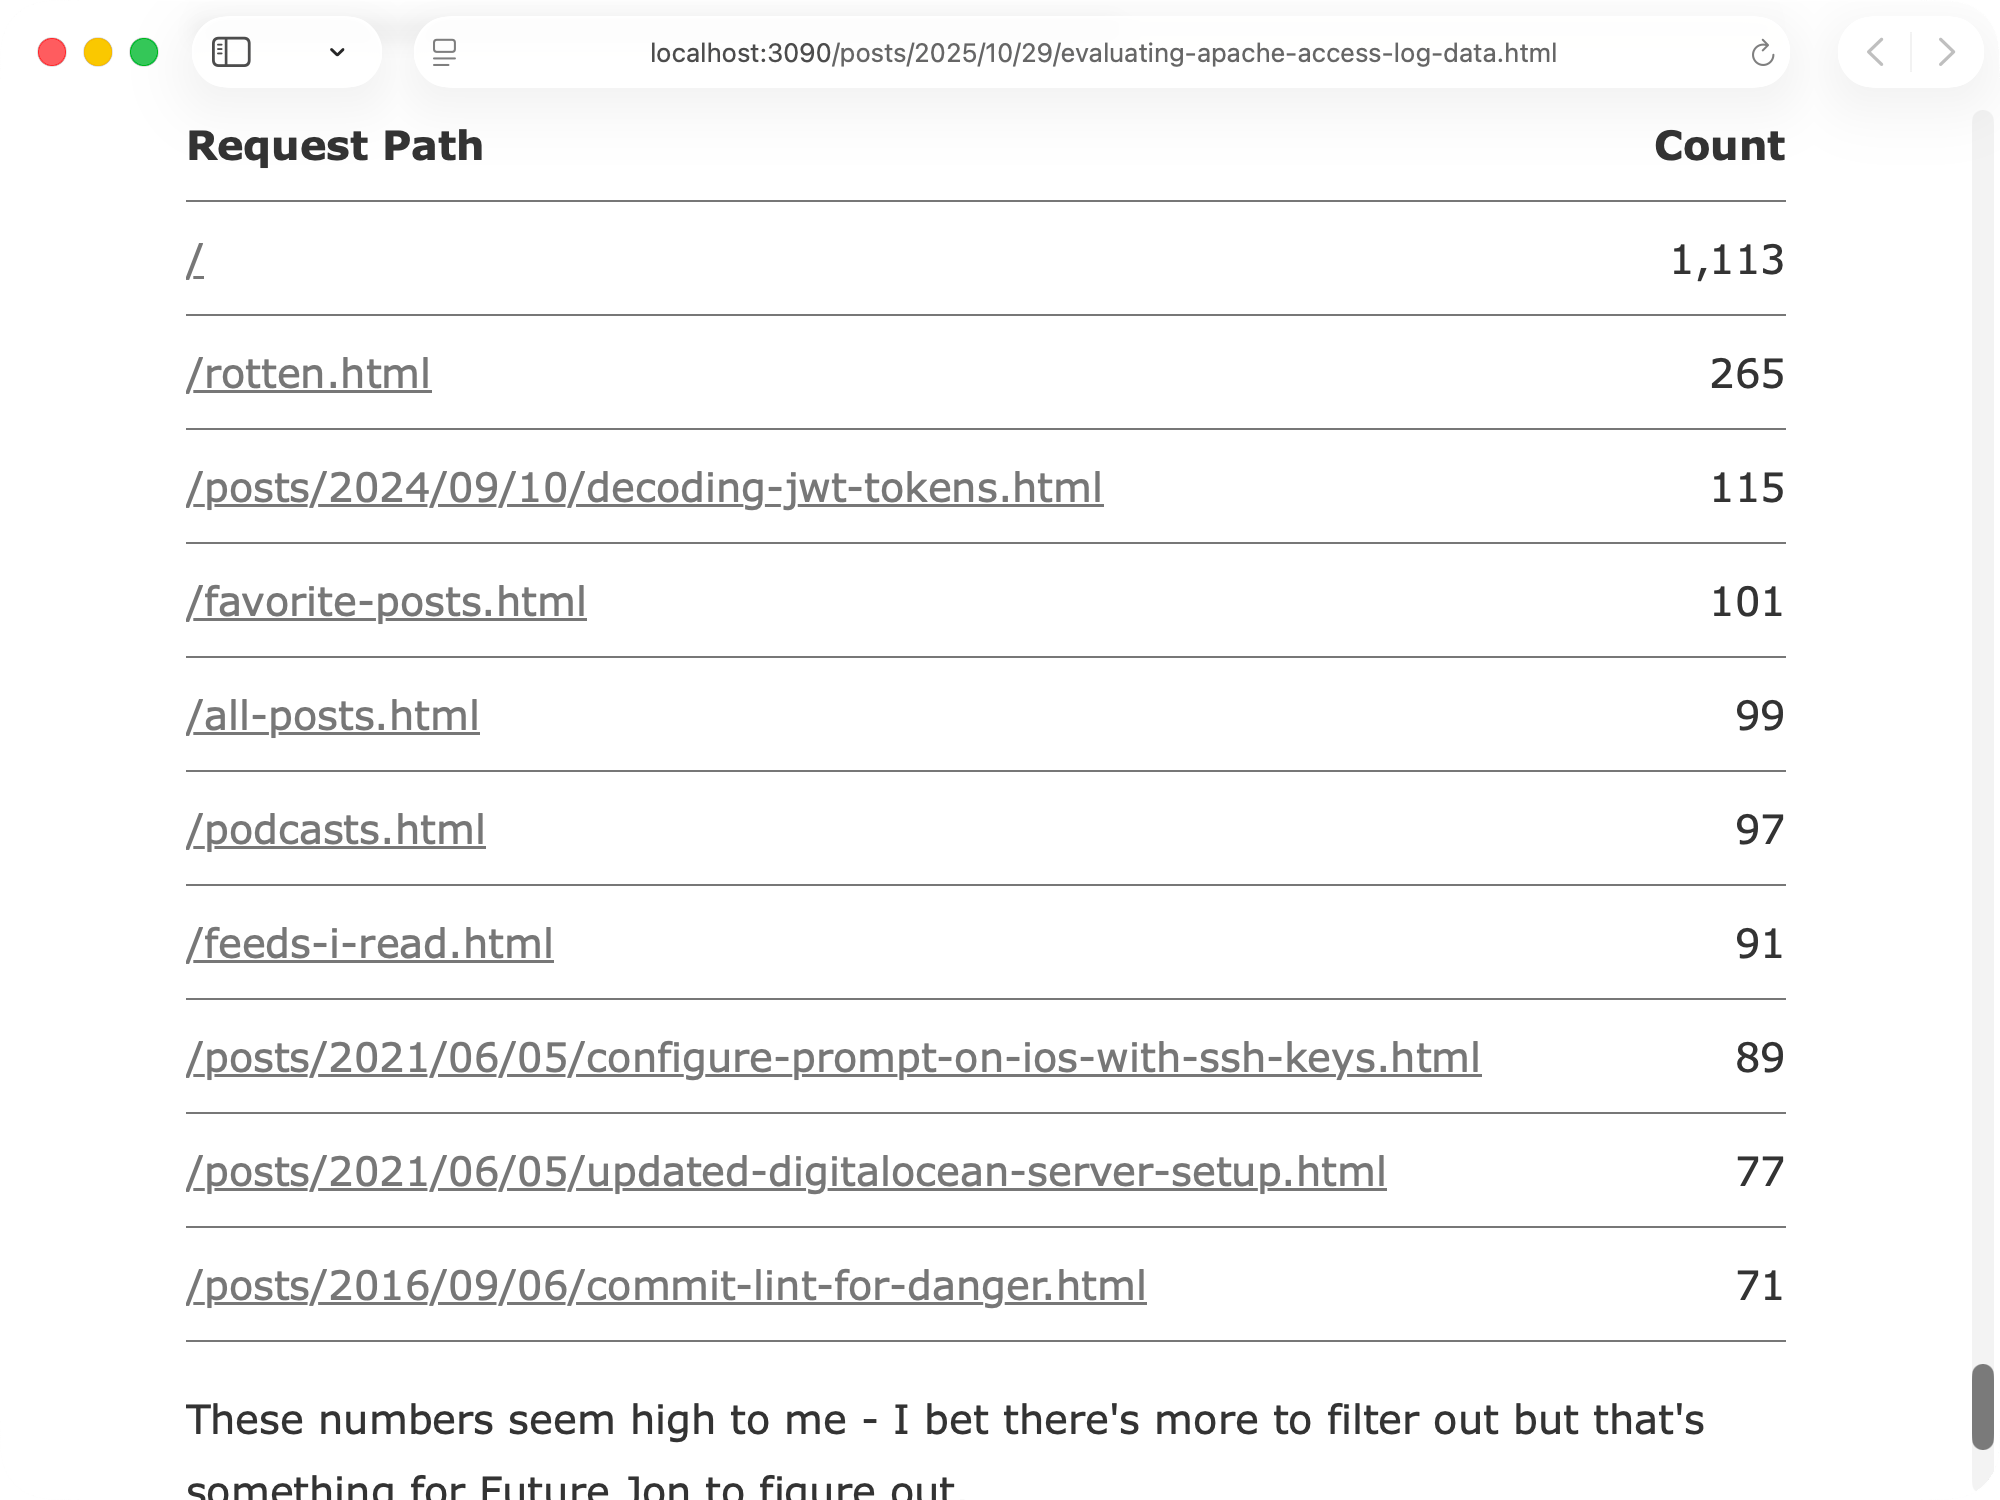Open the /favorite-posts.html link

(x=386, y=602)
